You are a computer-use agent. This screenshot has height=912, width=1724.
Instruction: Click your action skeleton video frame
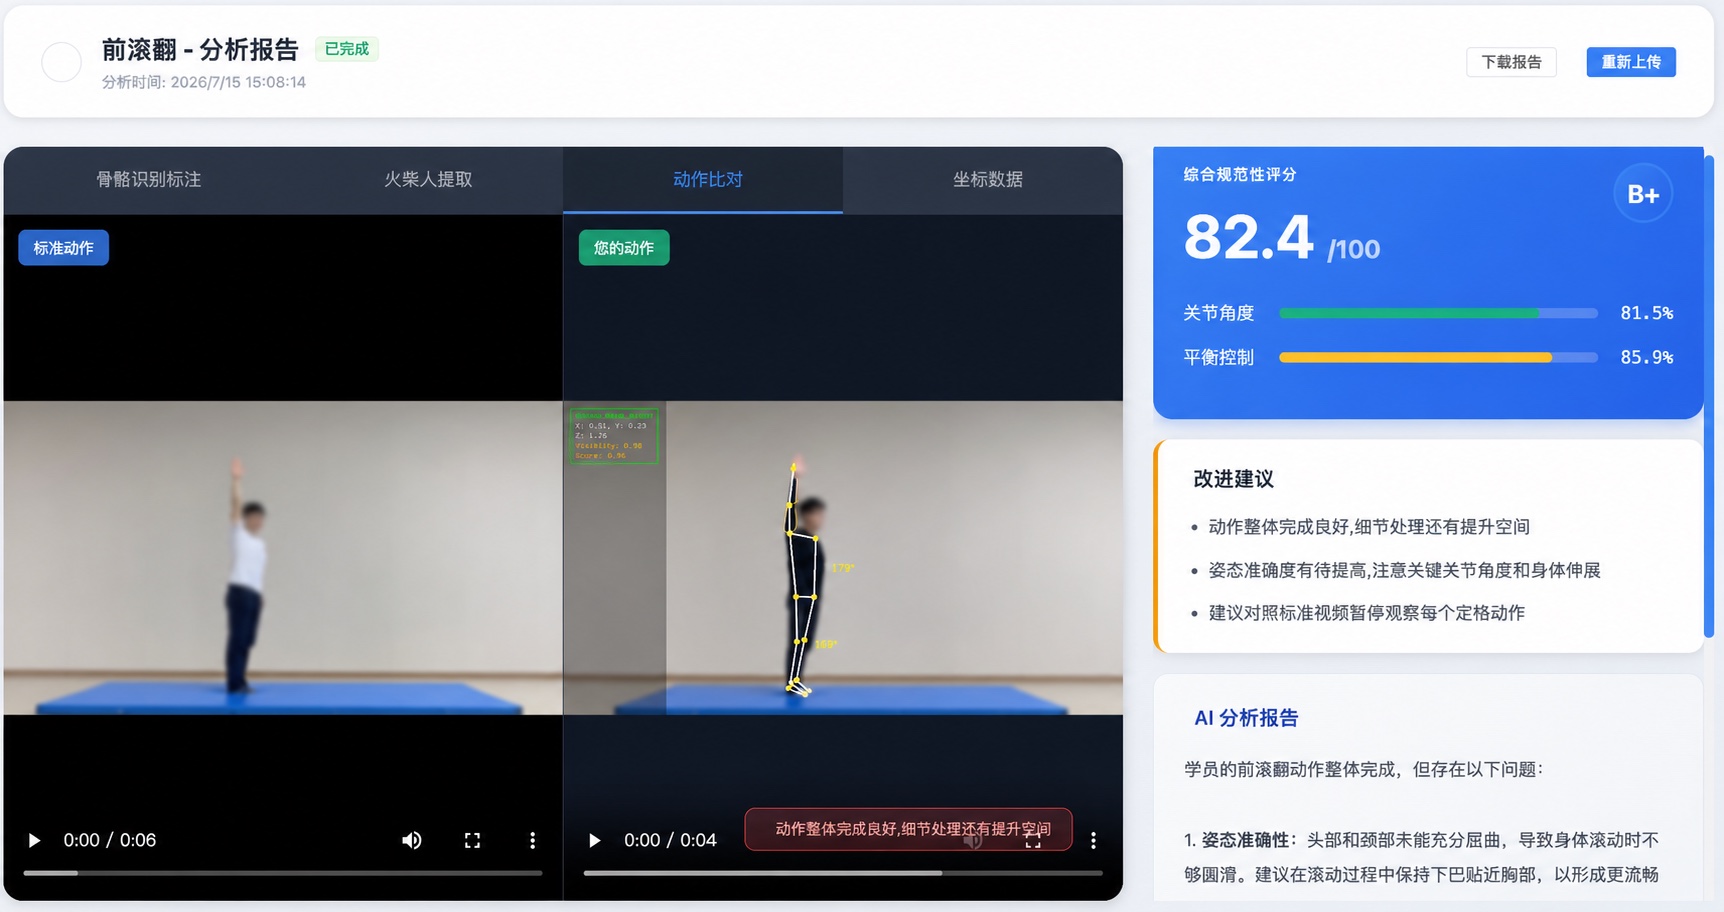(843, 558)
